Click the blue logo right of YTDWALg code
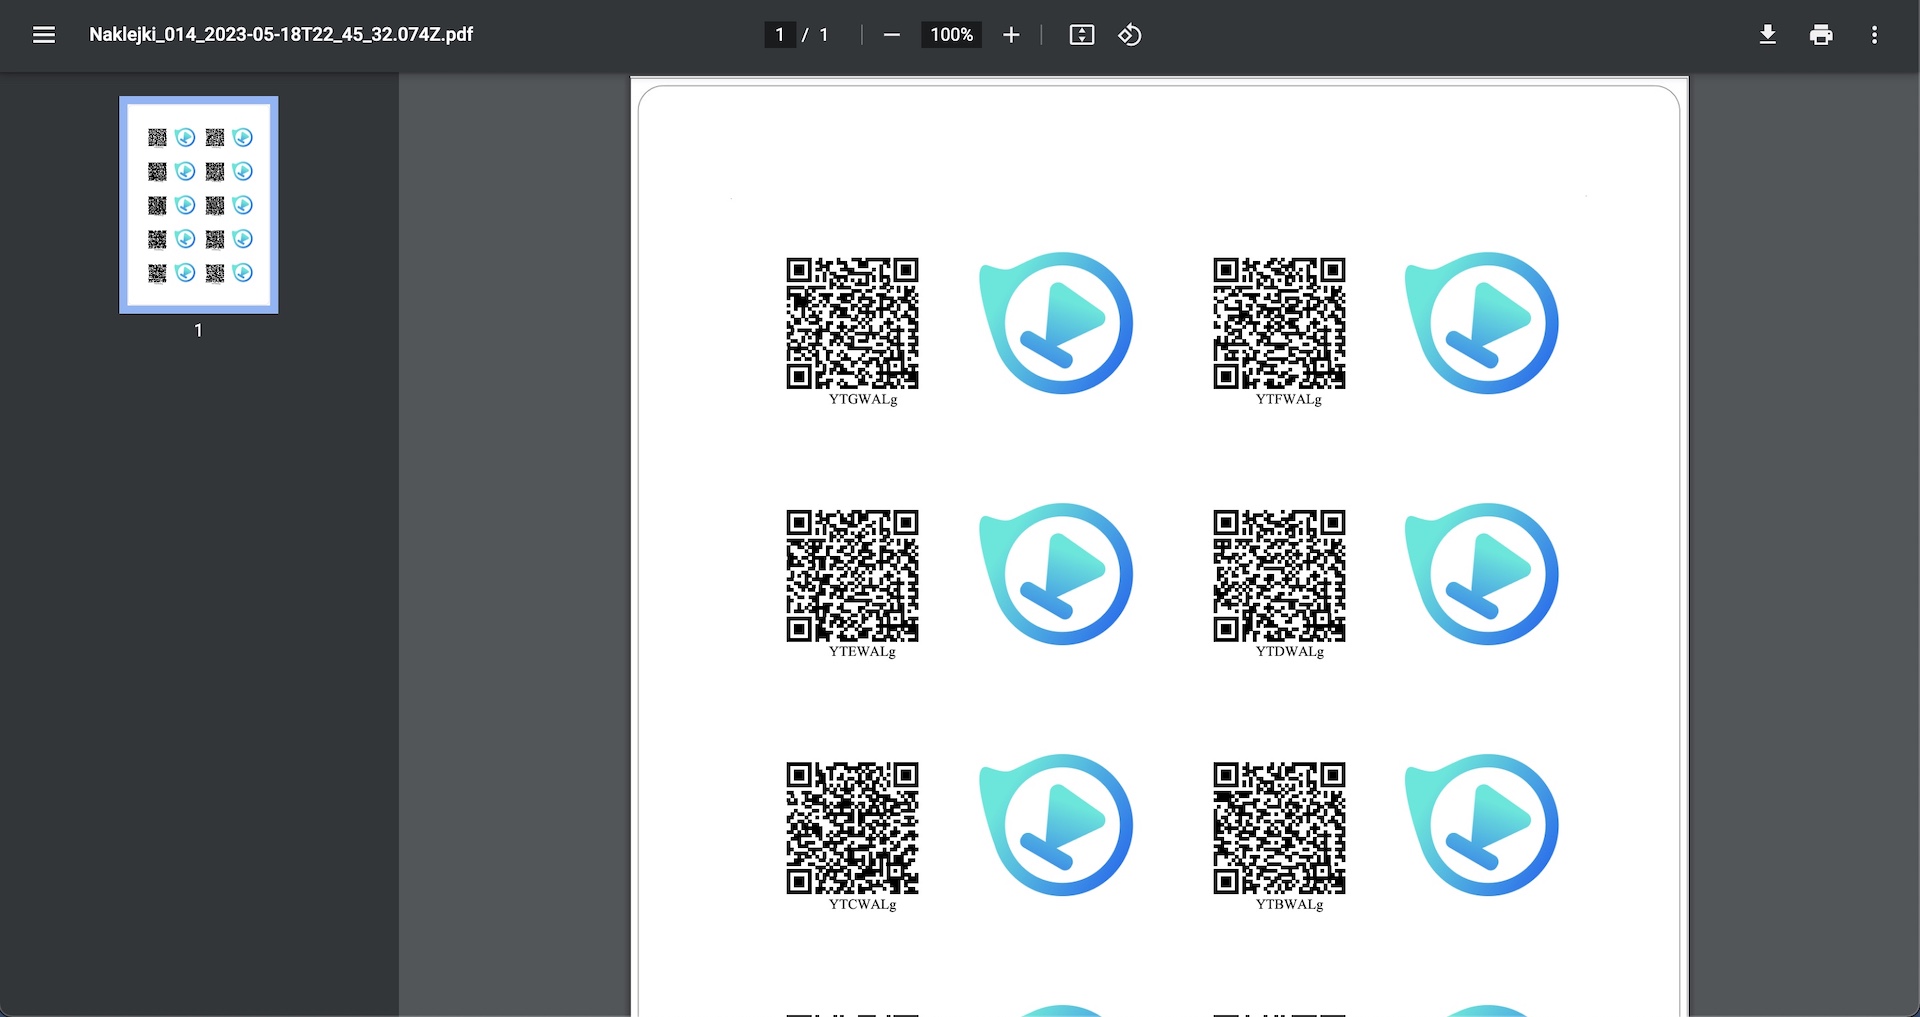The width and height of the screenshot is (1920, 1017). [x=1482, y=575]
